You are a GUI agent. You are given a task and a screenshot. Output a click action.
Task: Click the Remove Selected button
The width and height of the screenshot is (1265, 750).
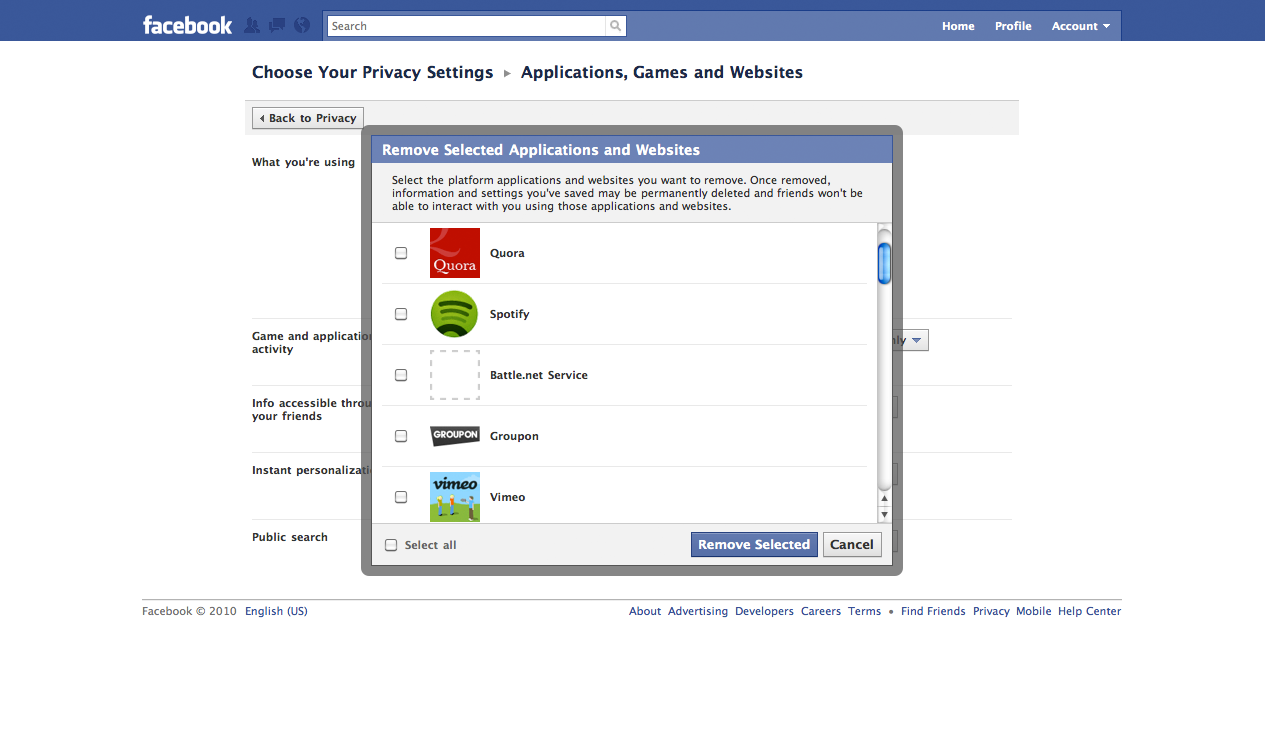pos(754,545)
